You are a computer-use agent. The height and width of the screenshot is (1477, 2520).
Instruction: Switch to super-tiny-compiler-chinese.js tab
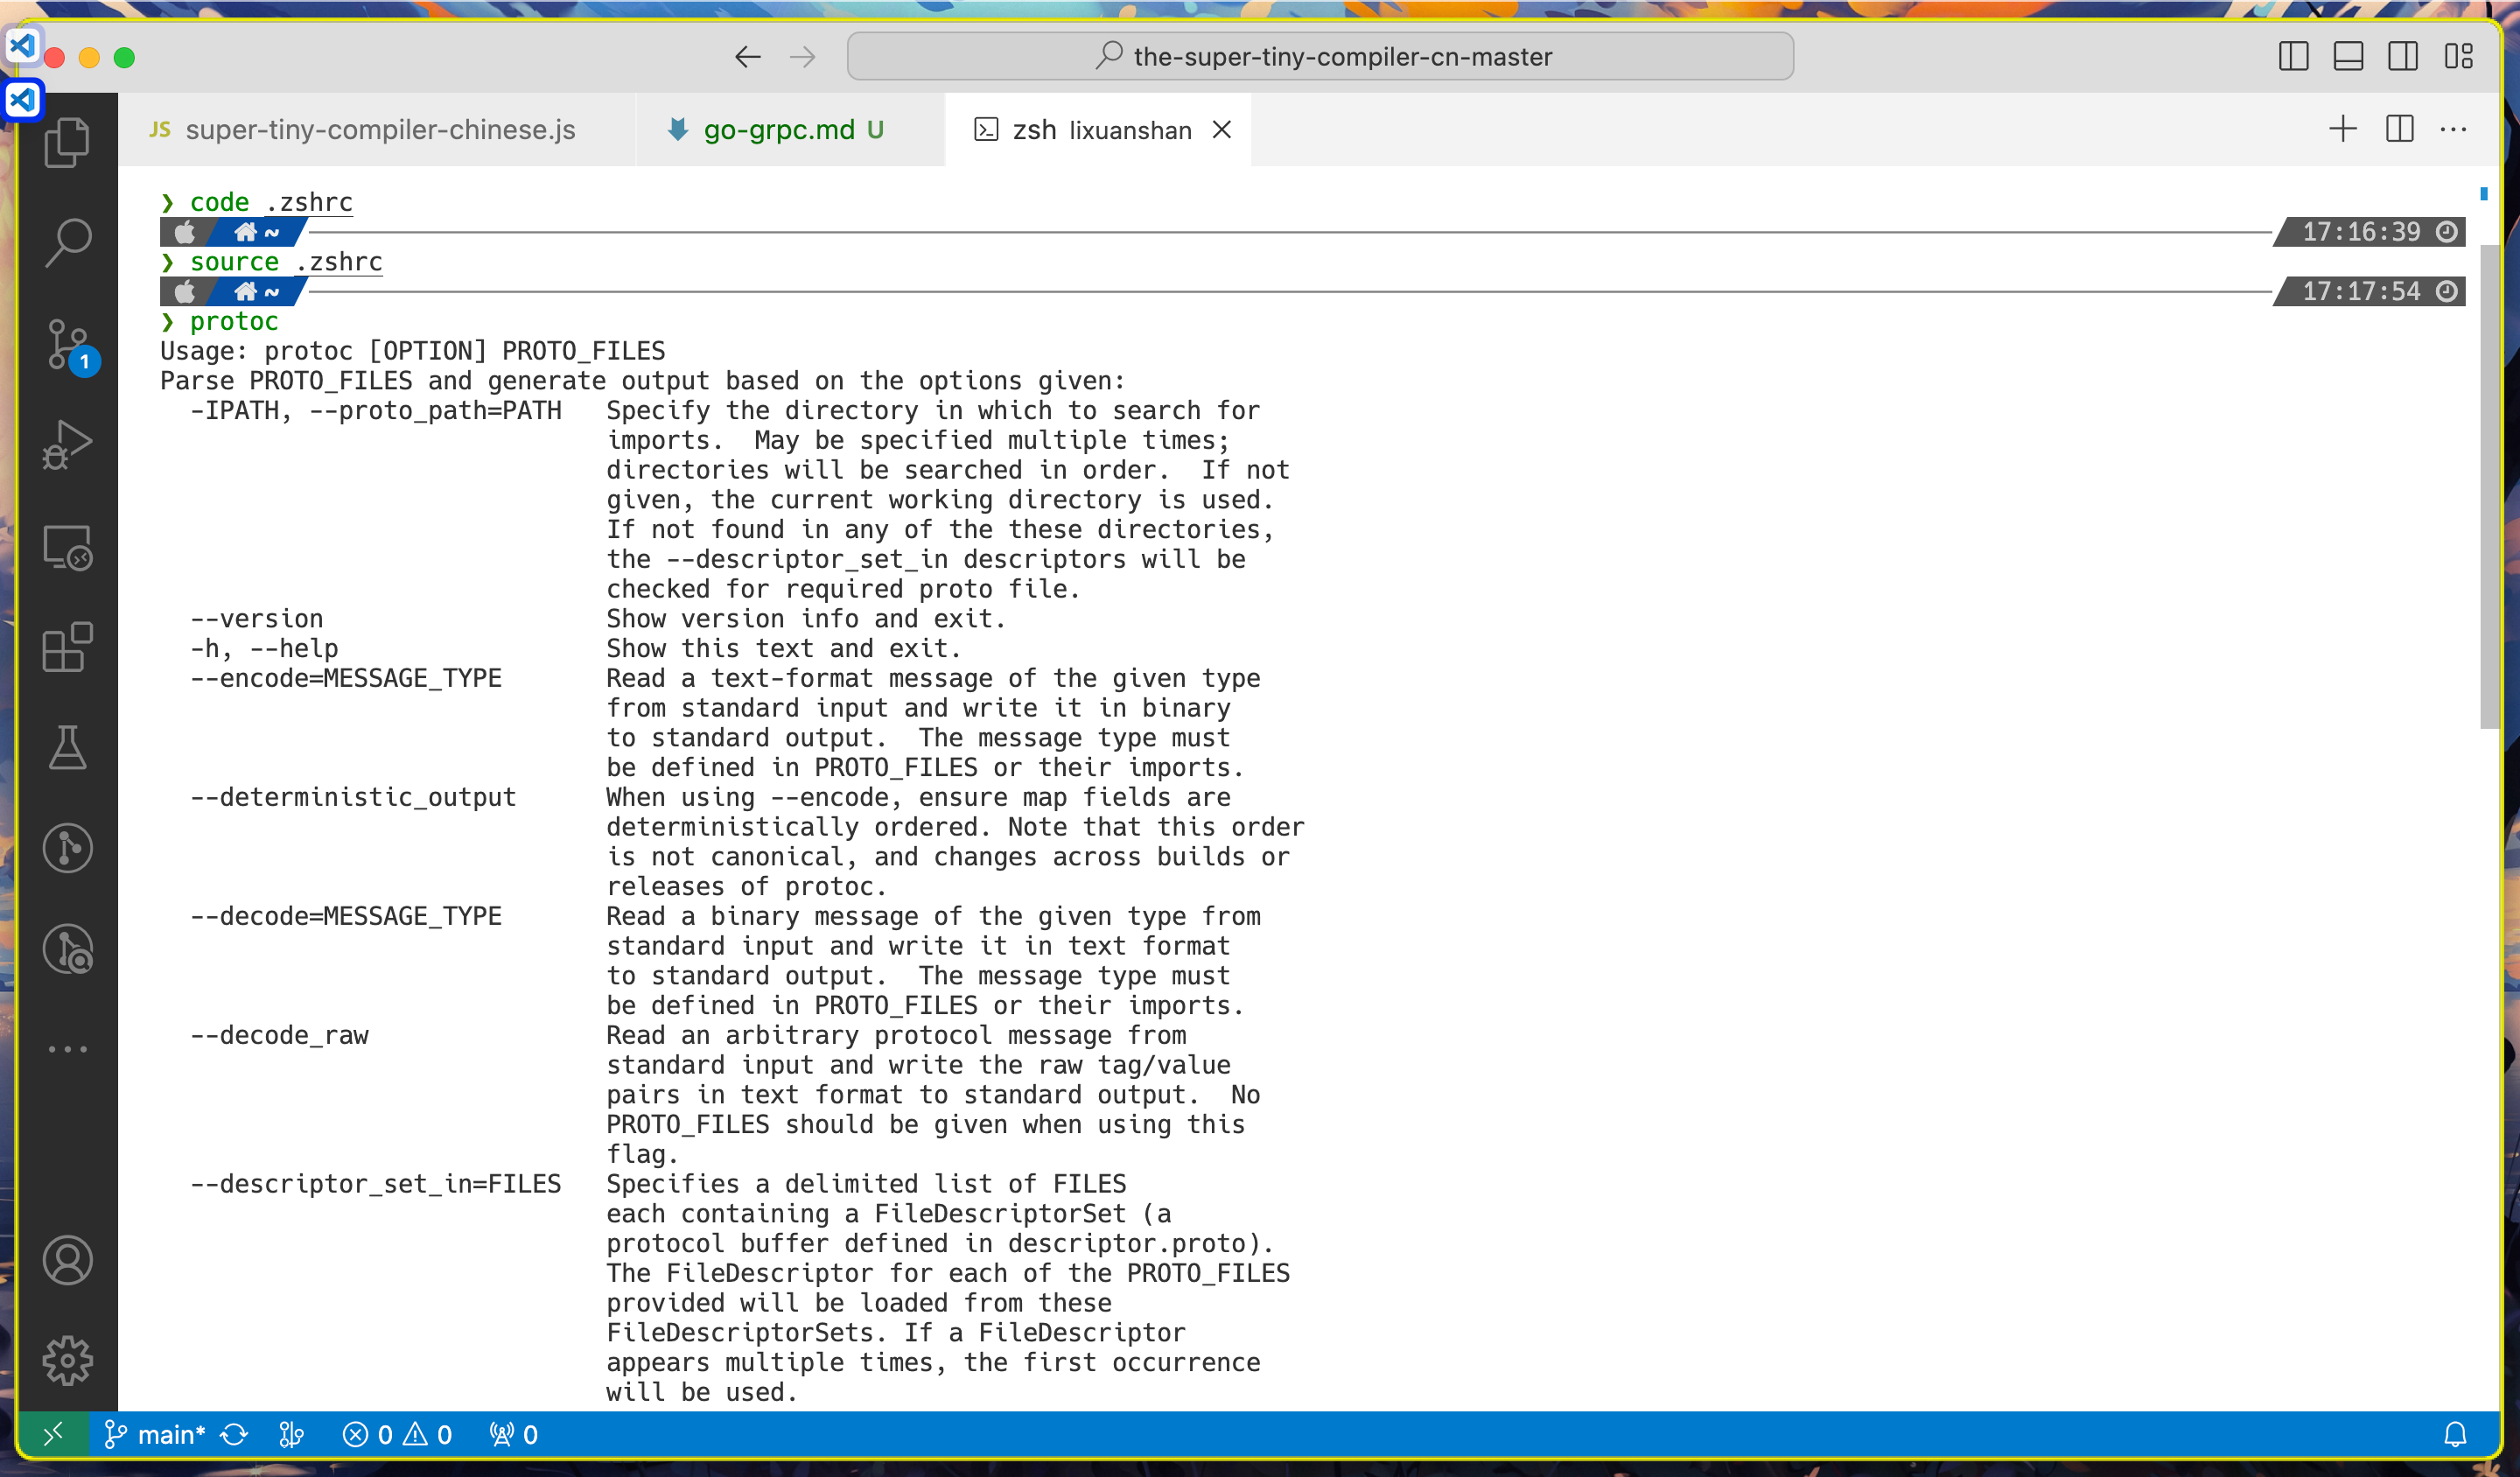(x=376, y=130)
